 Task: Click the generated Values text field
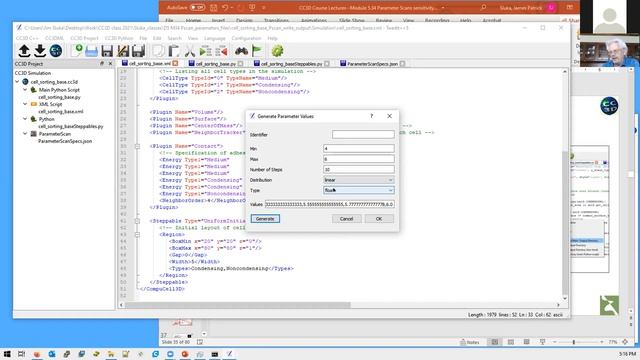pyautogui.click(x=330, y=204)
